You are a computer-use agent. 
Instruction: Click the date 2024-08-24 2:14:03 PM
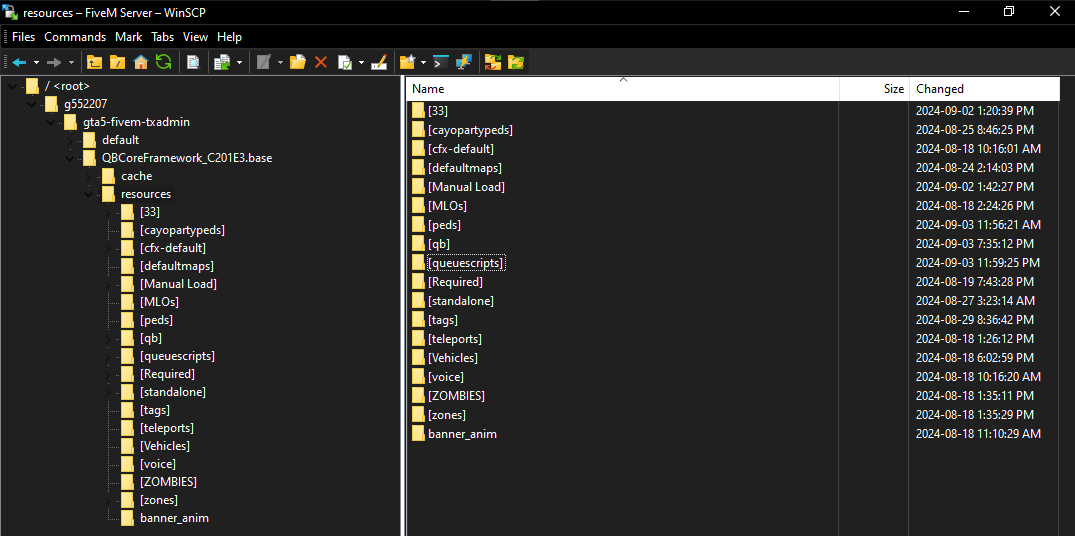click(976, 168)
